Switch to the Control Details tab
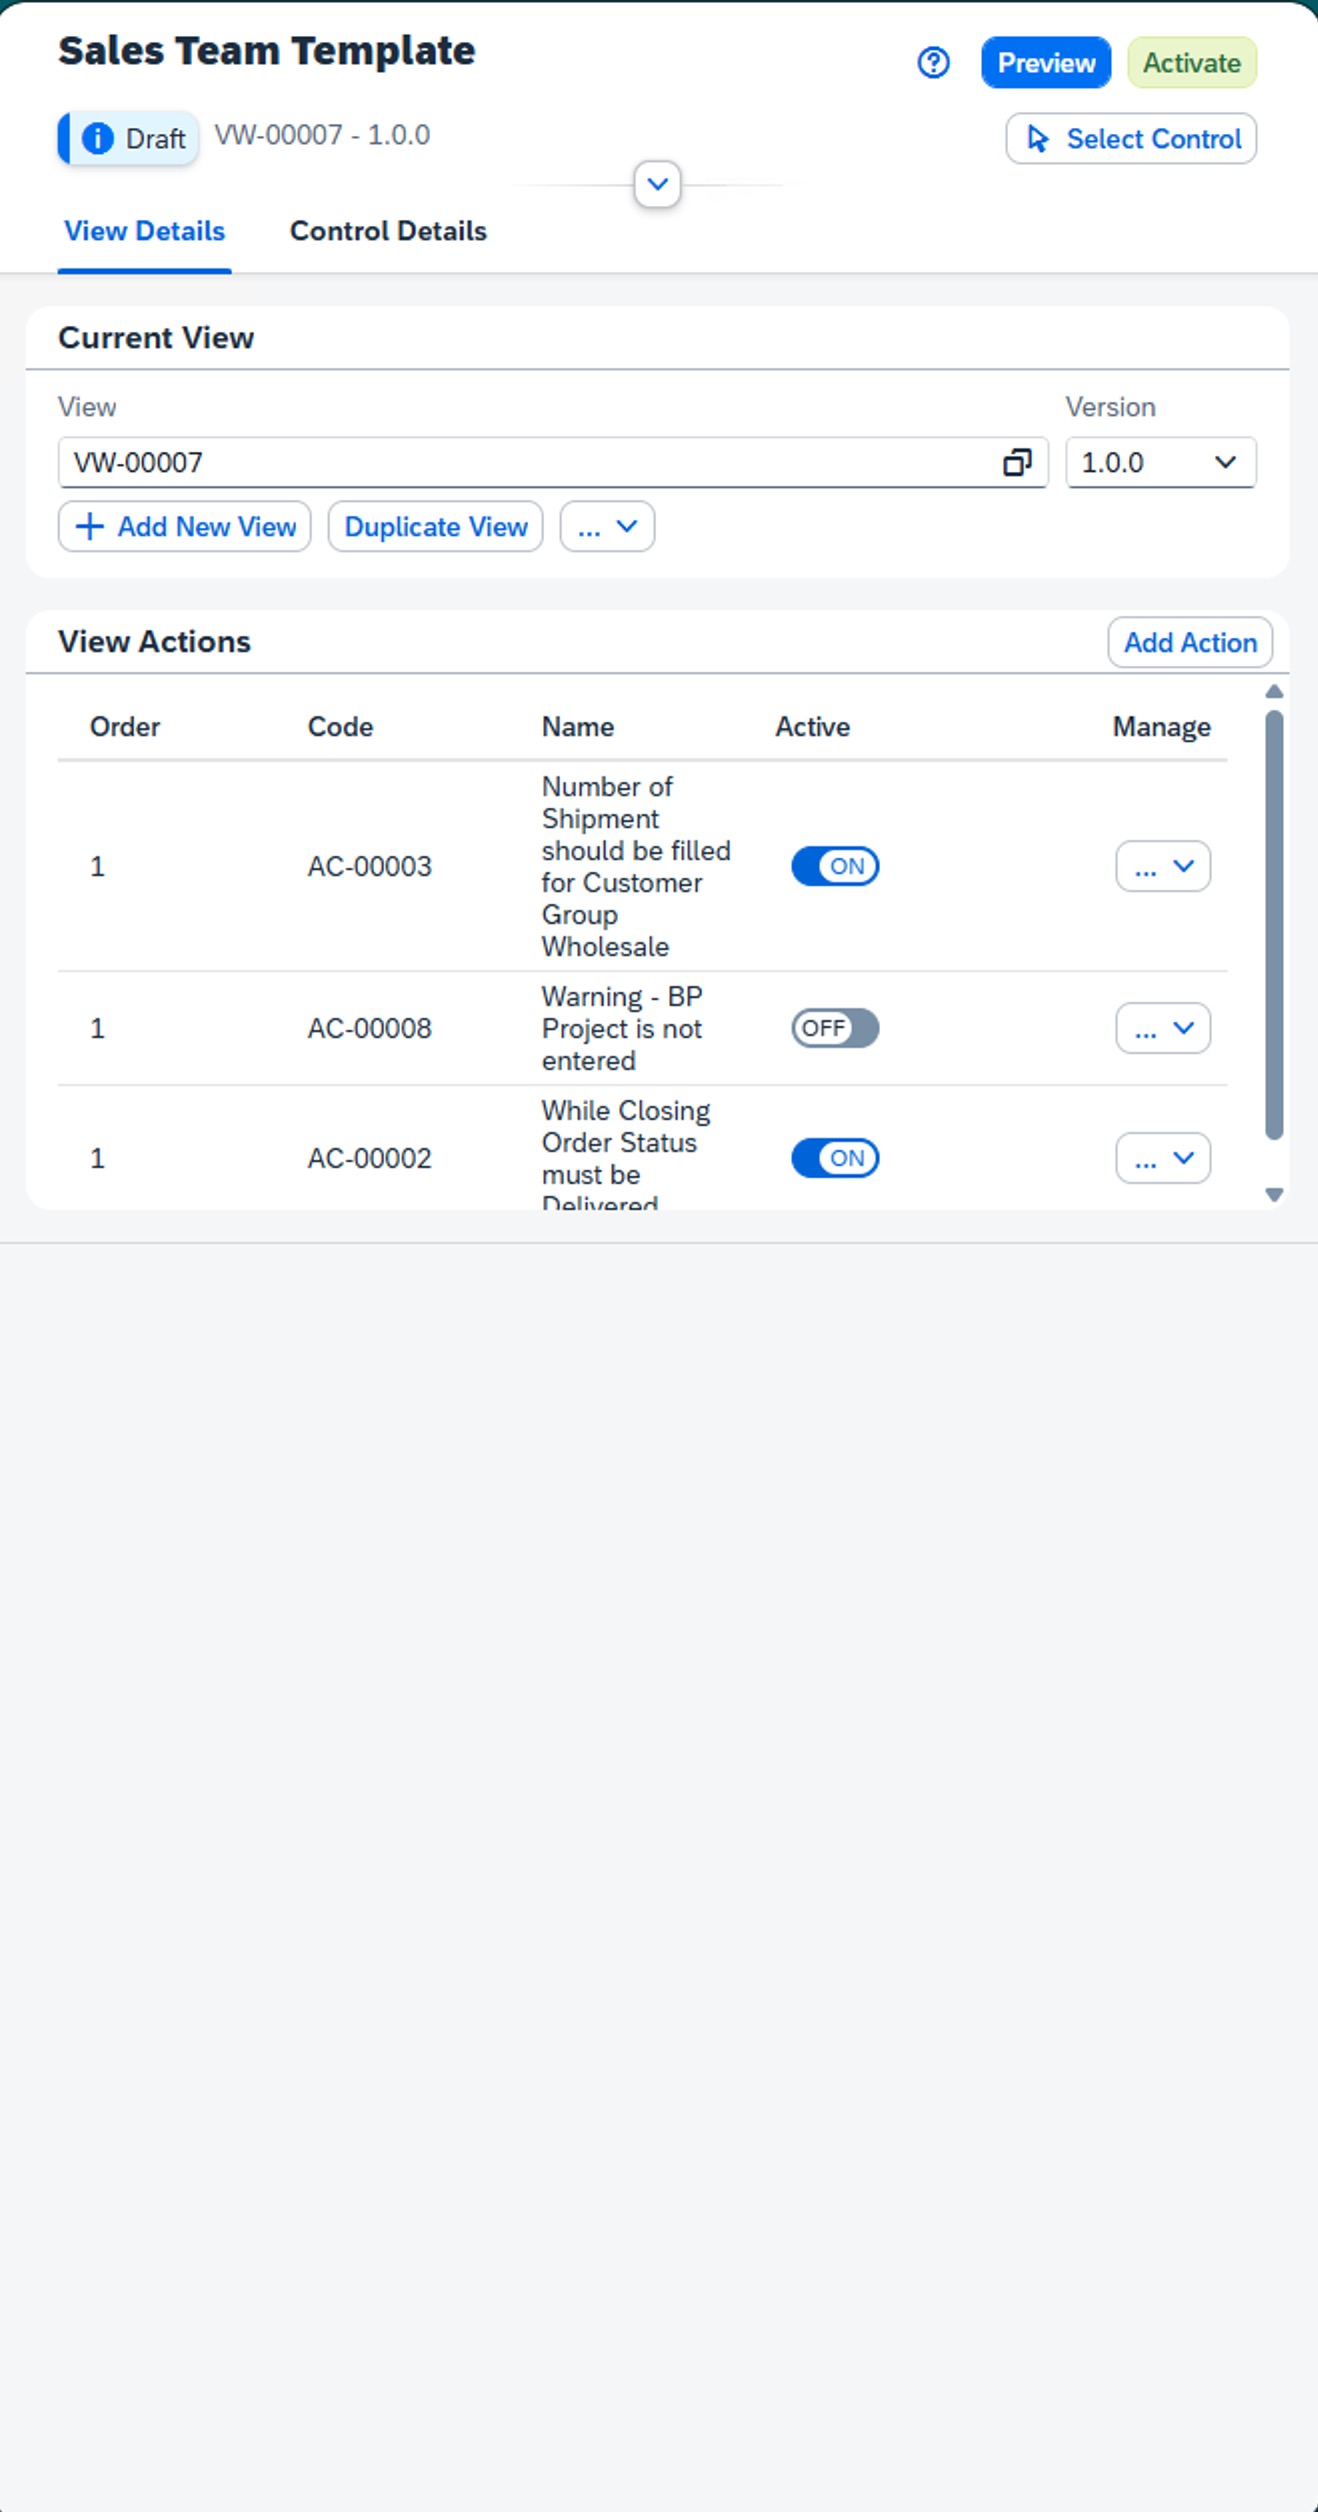Viewport: 1318px width, 2512px height. 388,231
